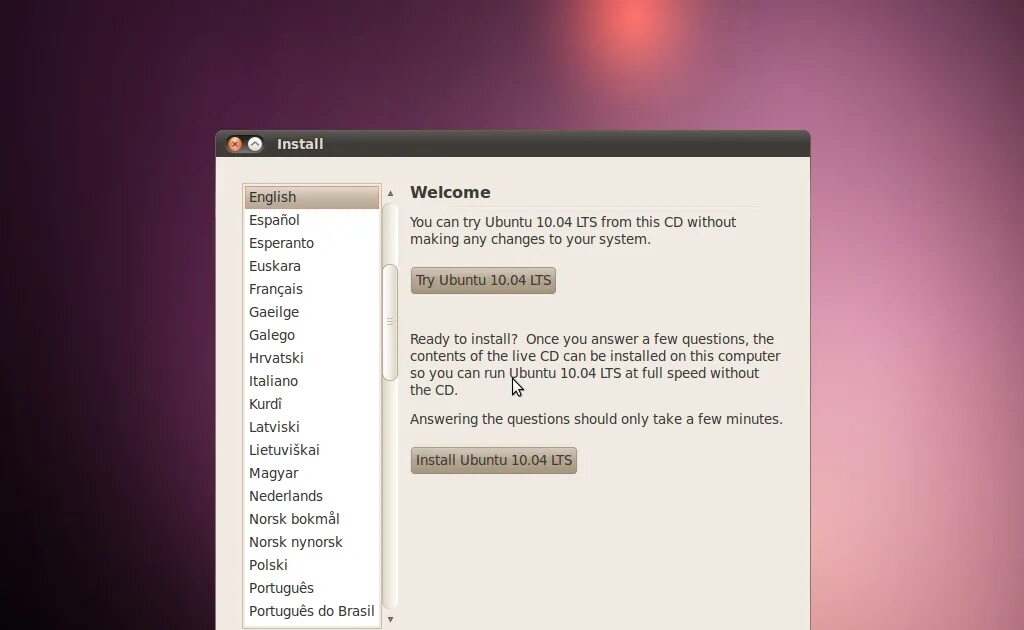Choose Kurdî as the language

pyautogui.click(x=312, y=404)
